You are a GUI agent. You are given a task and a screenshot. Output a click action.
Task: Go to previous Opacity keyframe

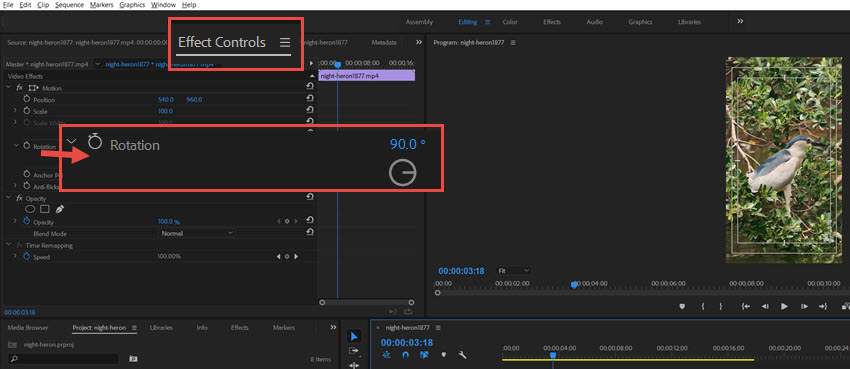click(x=279, y=222)
